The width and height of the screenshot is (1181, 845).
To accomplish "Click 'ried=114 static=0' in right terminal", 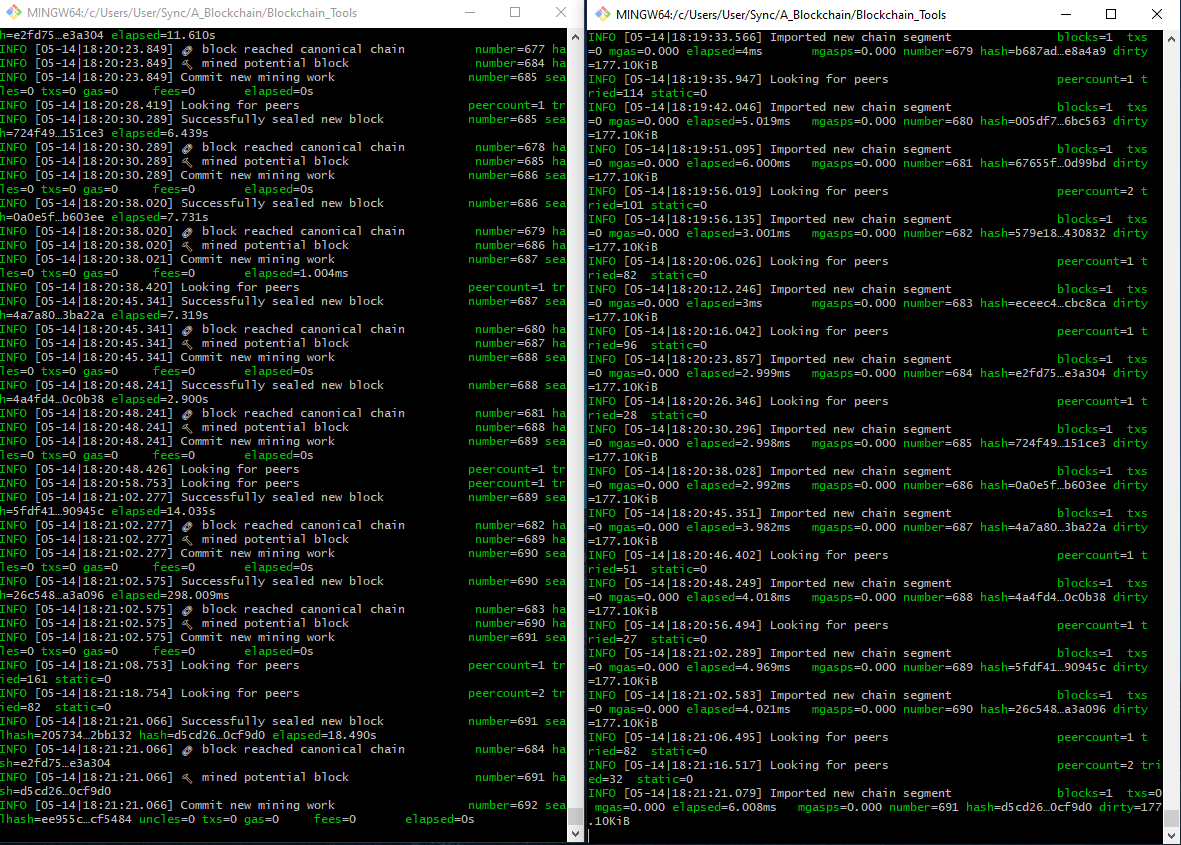I will tap(648, 93).
